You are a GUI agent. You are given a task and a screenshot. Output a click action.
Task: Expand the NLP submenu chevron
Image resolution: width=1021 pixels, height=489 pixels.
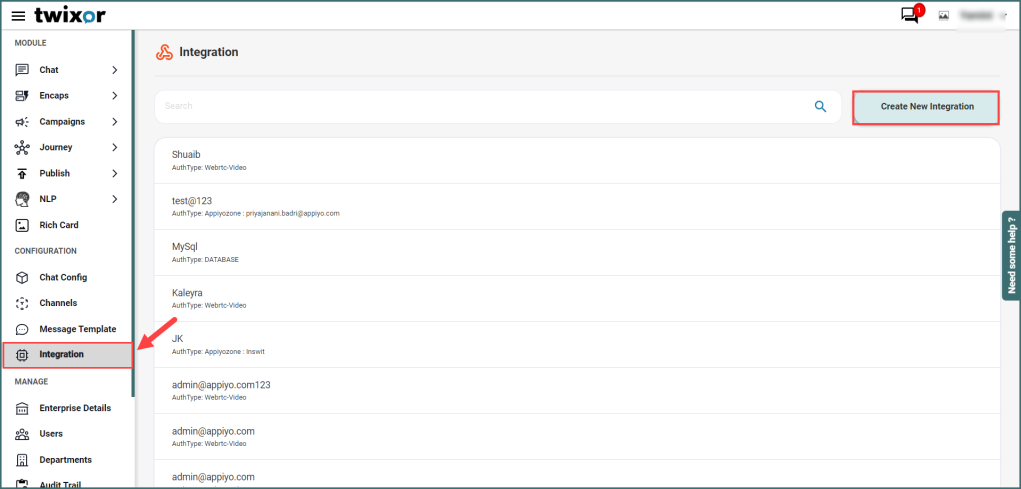115,199
